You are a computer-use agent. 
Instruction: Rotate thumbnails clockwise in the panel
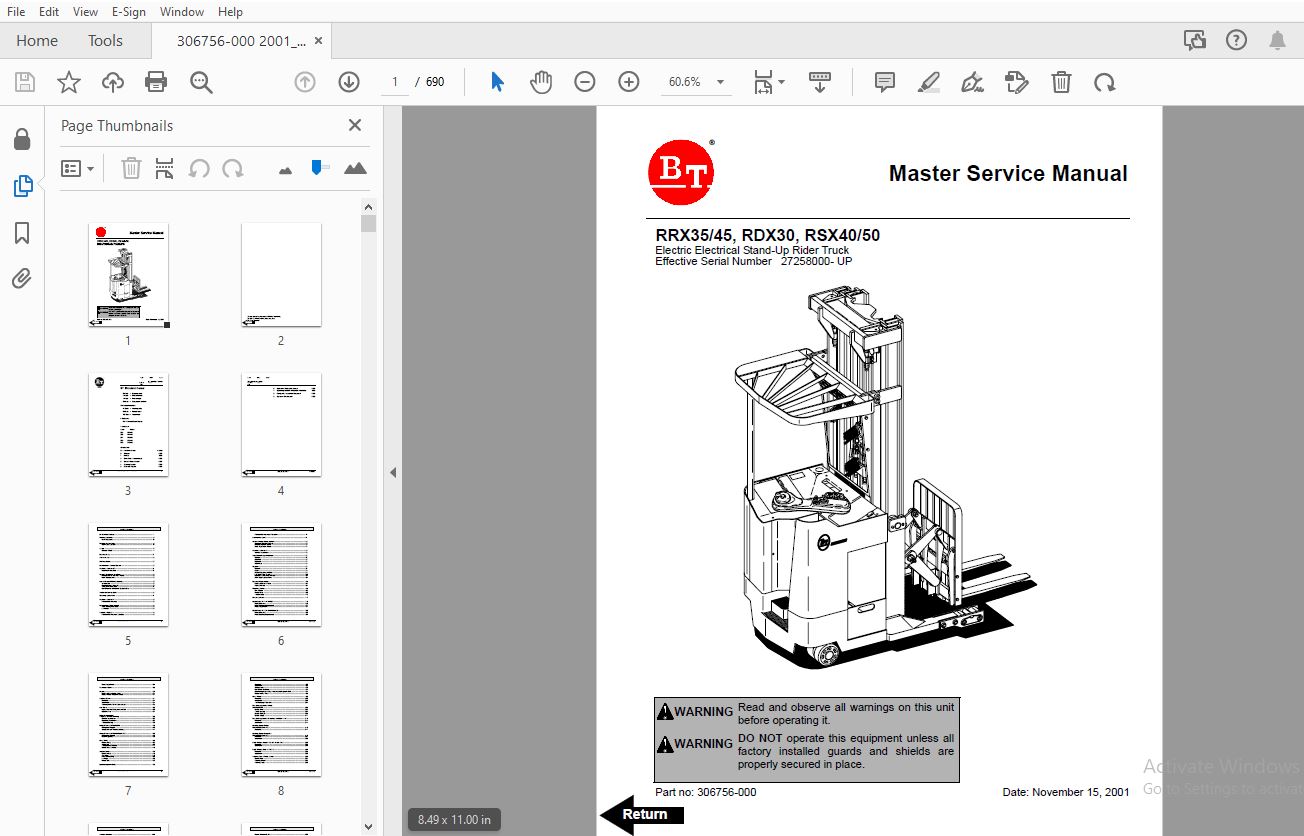(233, 169)
